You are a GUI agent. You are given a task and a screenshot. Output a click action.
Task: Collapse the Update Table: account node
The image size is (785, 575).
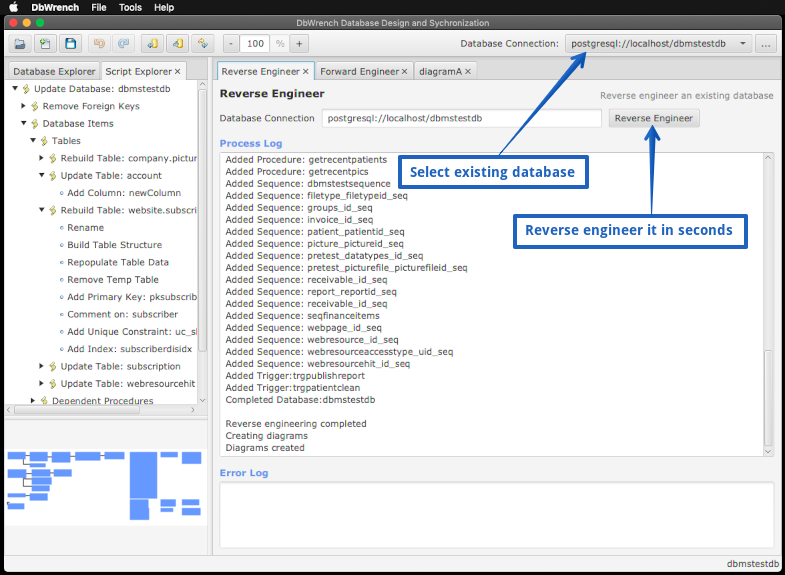tap(42, 175)
